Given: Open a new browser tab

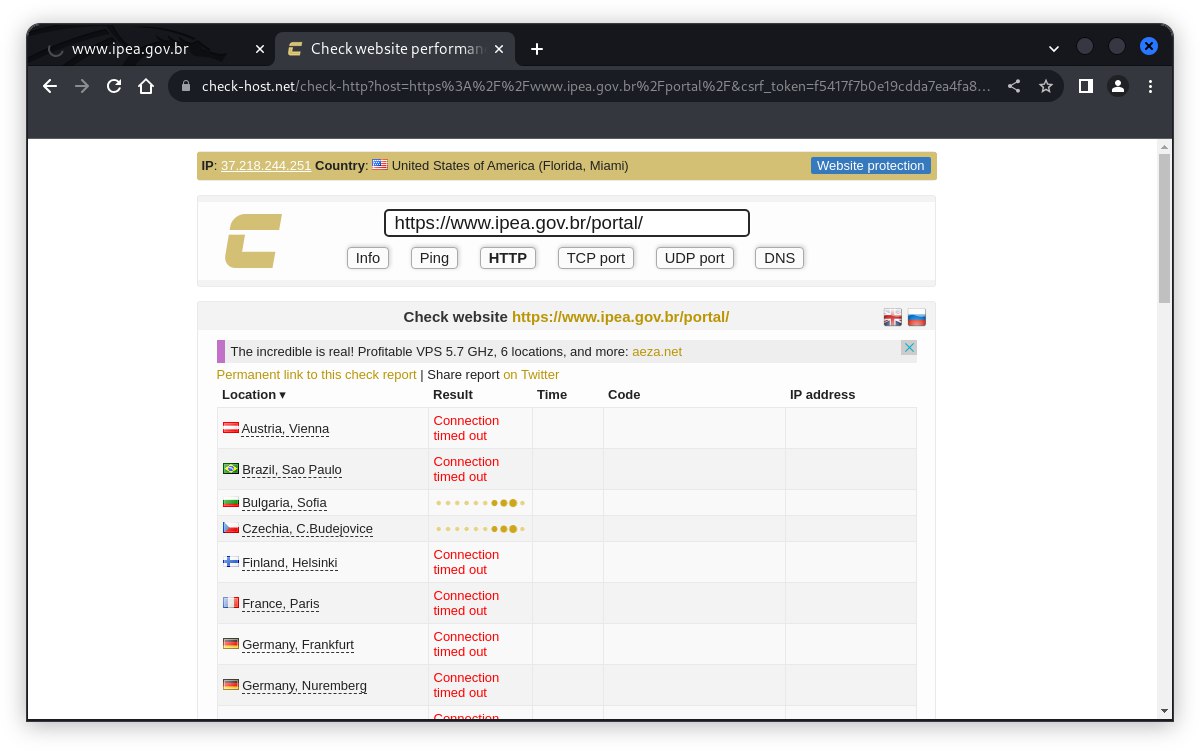Looking at the screenshot, I should (x=537, y=49).
